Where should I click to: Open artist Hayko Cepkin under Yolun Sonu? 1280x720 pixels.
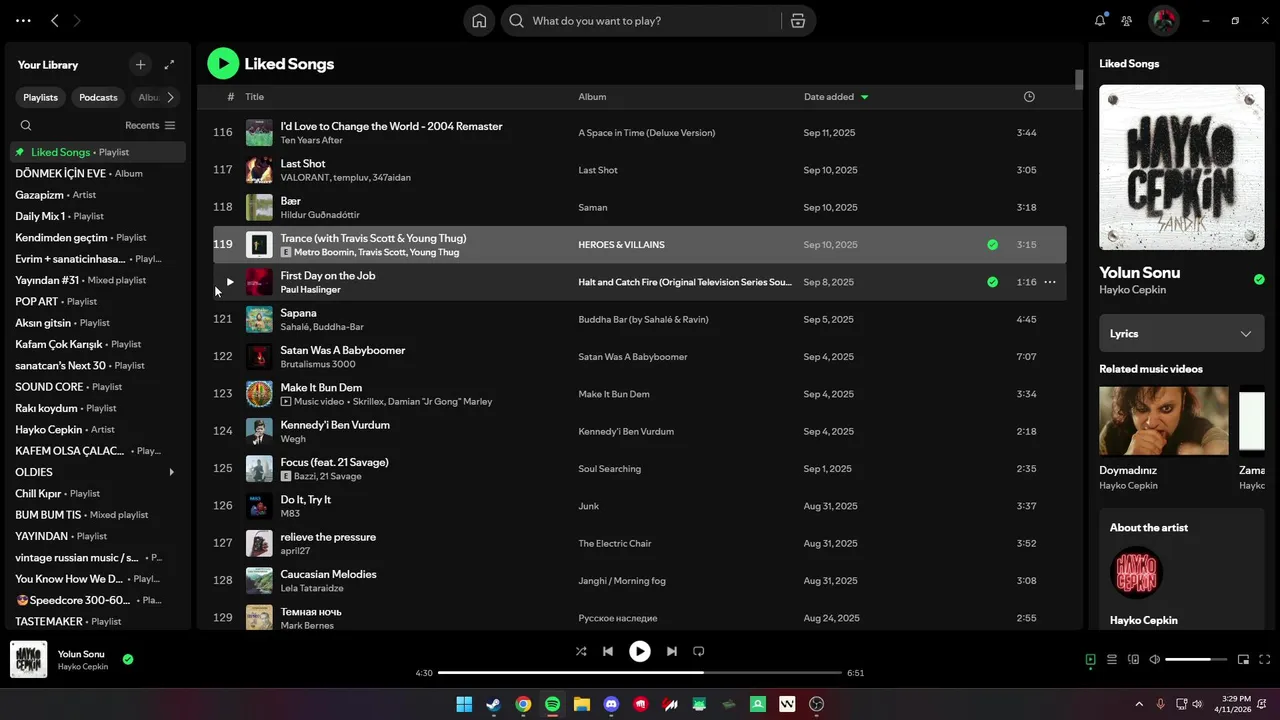pos(1132,290)
